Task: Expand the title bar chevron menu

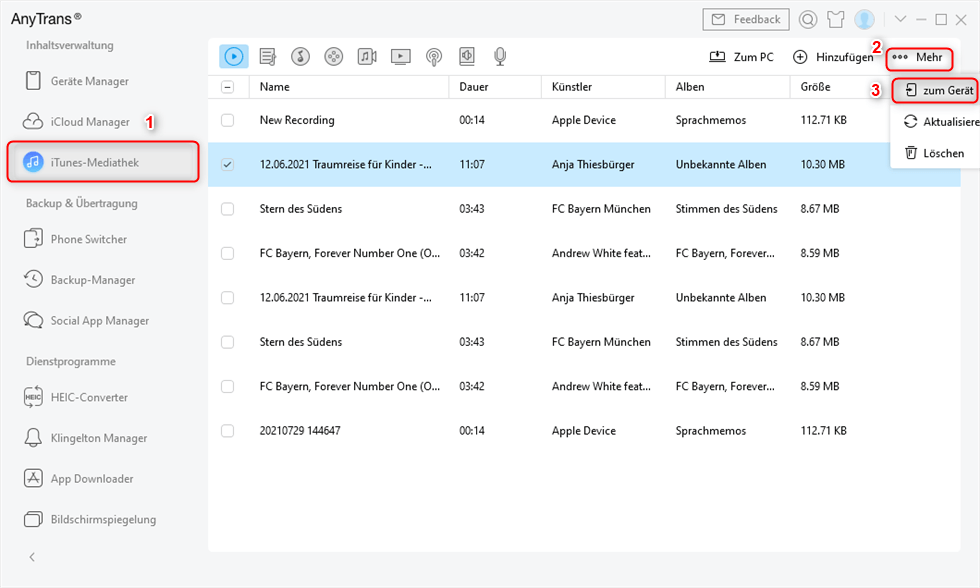Action: (x=900, y=20)
